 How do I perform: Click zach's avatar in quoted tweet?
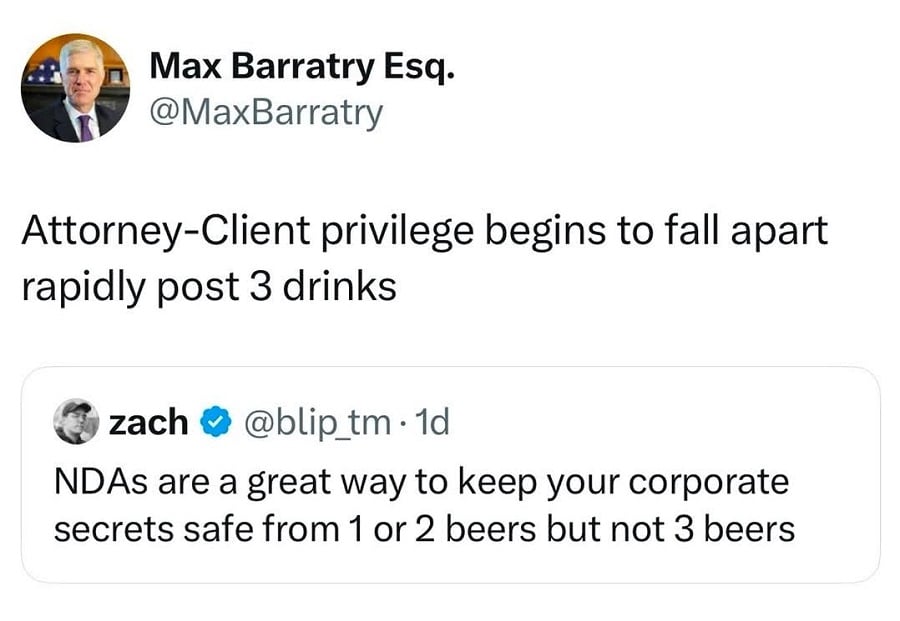coord(75,422)
